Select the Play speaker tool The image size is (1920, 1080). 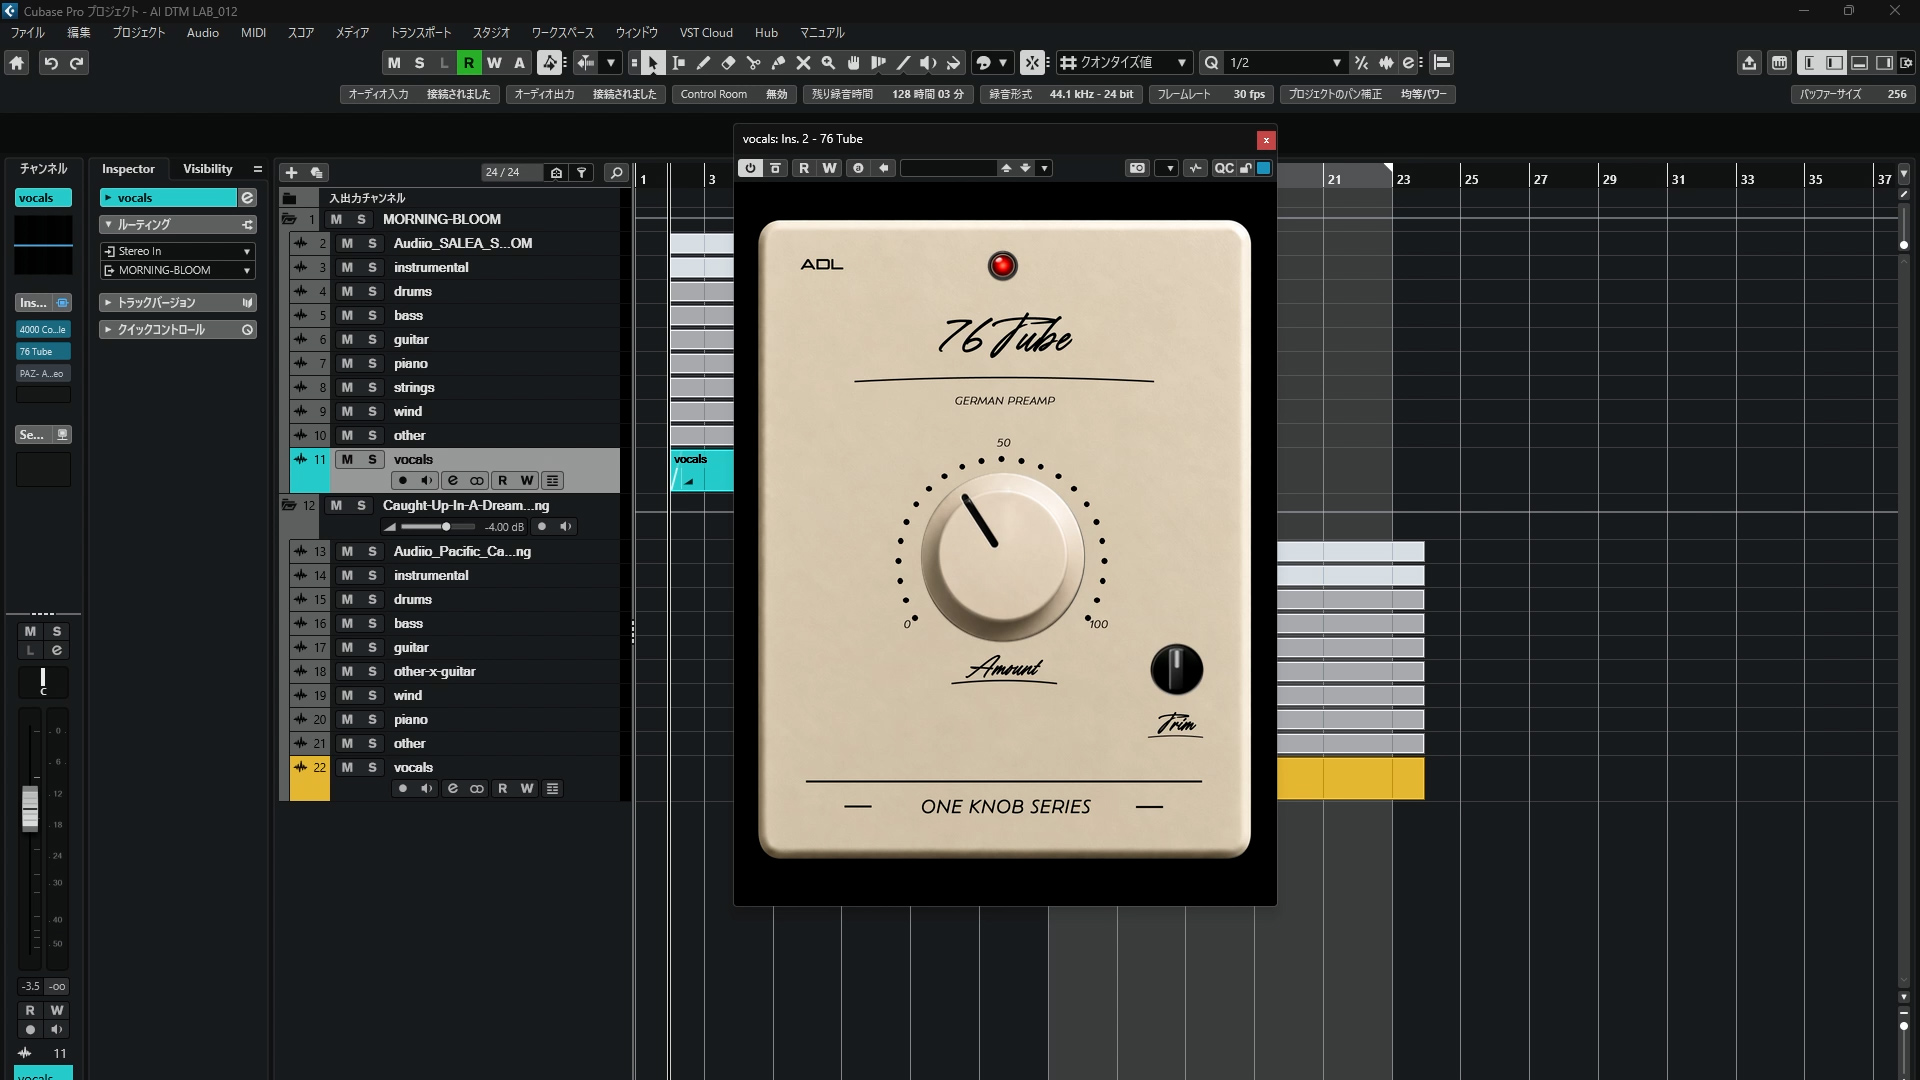pyautogui.click(x=928, y=63)
